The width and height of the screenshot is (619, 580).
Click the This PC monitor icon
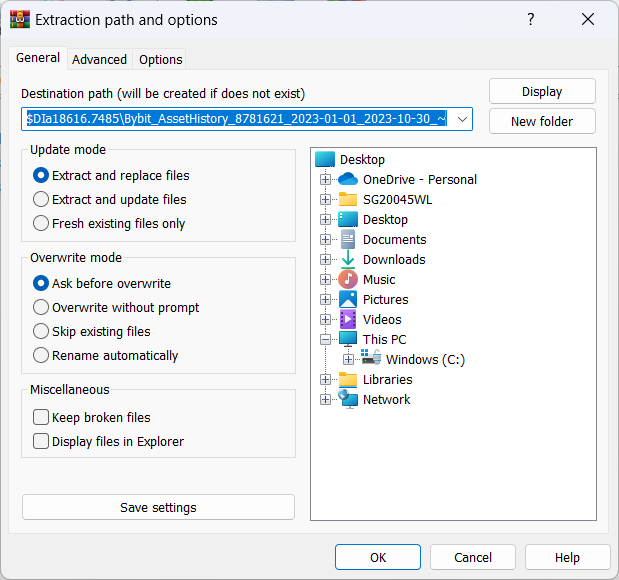(x=348, y=340)
